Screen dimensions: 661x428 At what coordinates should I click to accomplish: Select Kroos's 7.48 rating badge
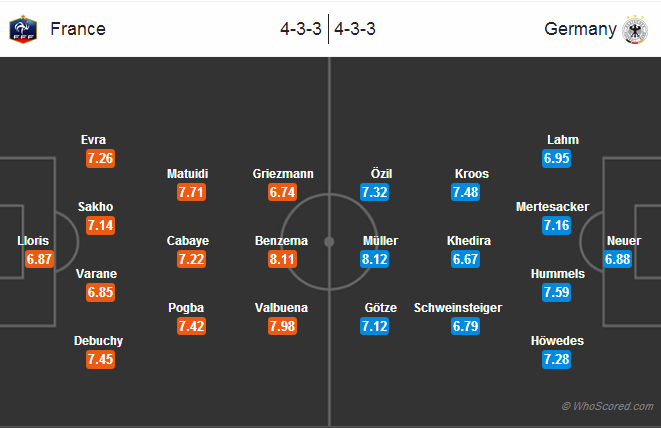465,192
